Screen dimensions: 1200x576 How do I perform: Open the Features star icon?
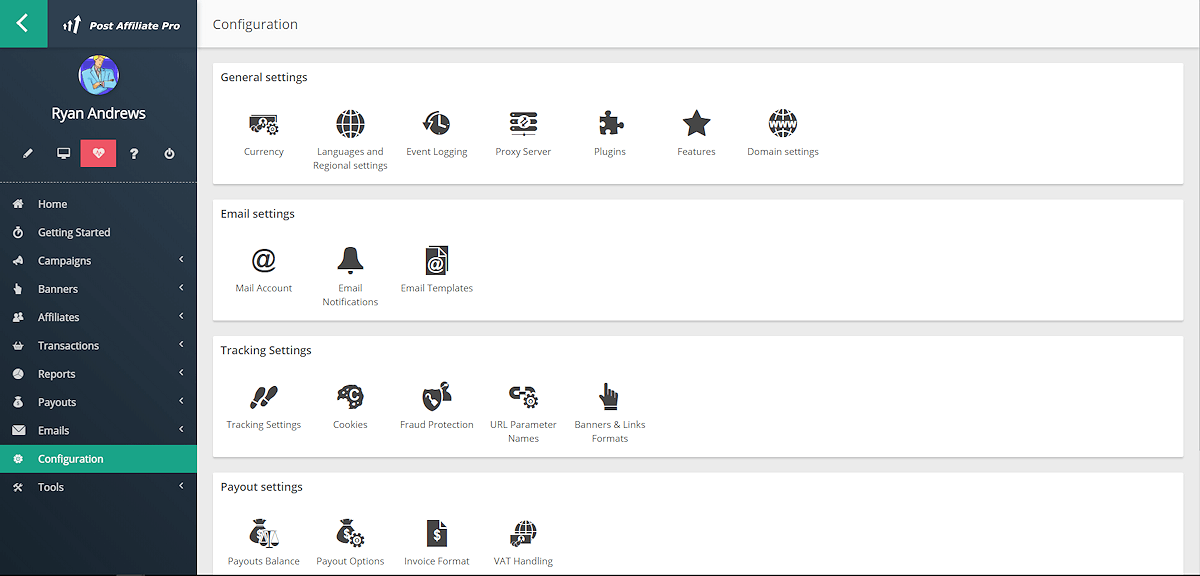click(x=696, y=124)
